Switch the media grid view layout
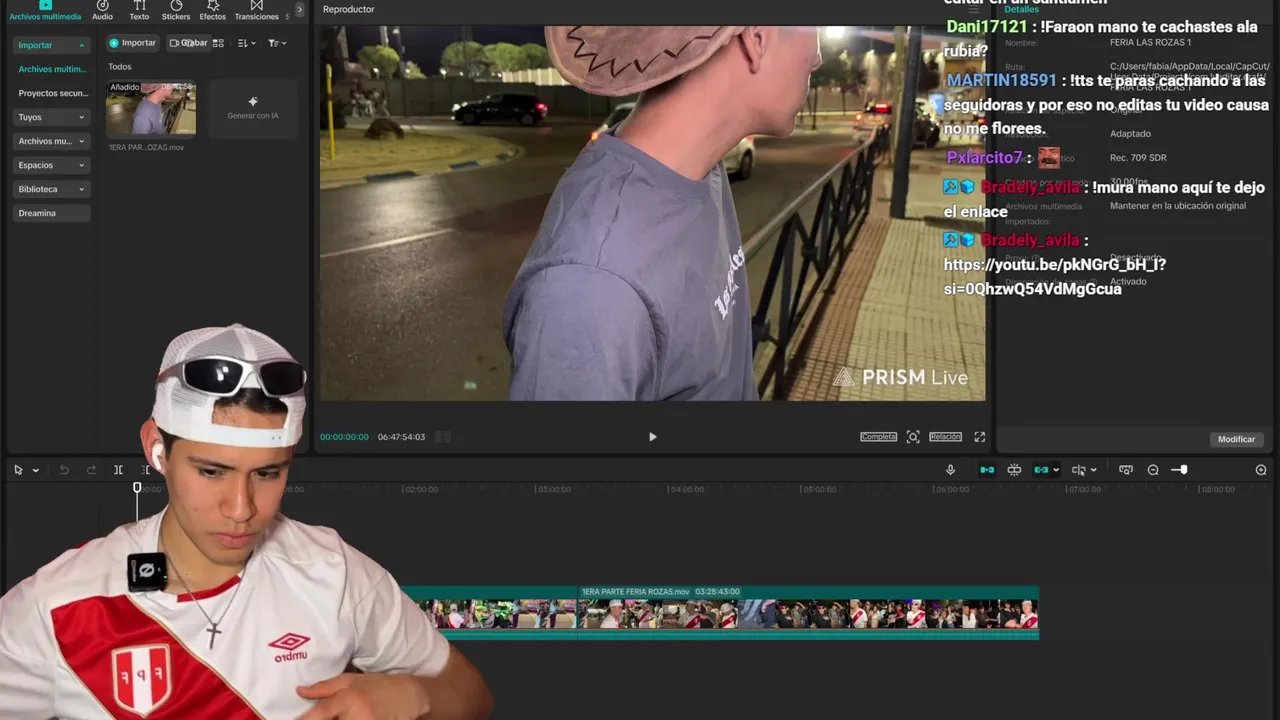This screenshot has width=1280, height=720. tap(218, 43)
